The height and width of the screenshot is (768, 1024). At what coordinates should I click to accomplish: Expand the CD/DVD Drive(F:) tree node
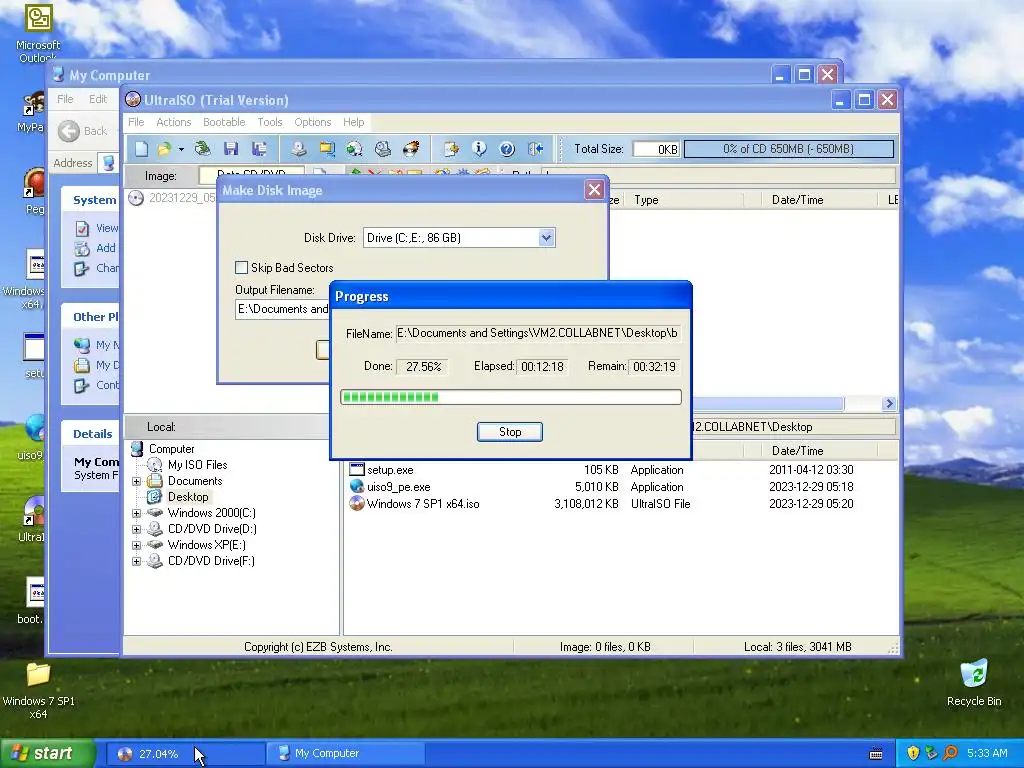(136, 561)
